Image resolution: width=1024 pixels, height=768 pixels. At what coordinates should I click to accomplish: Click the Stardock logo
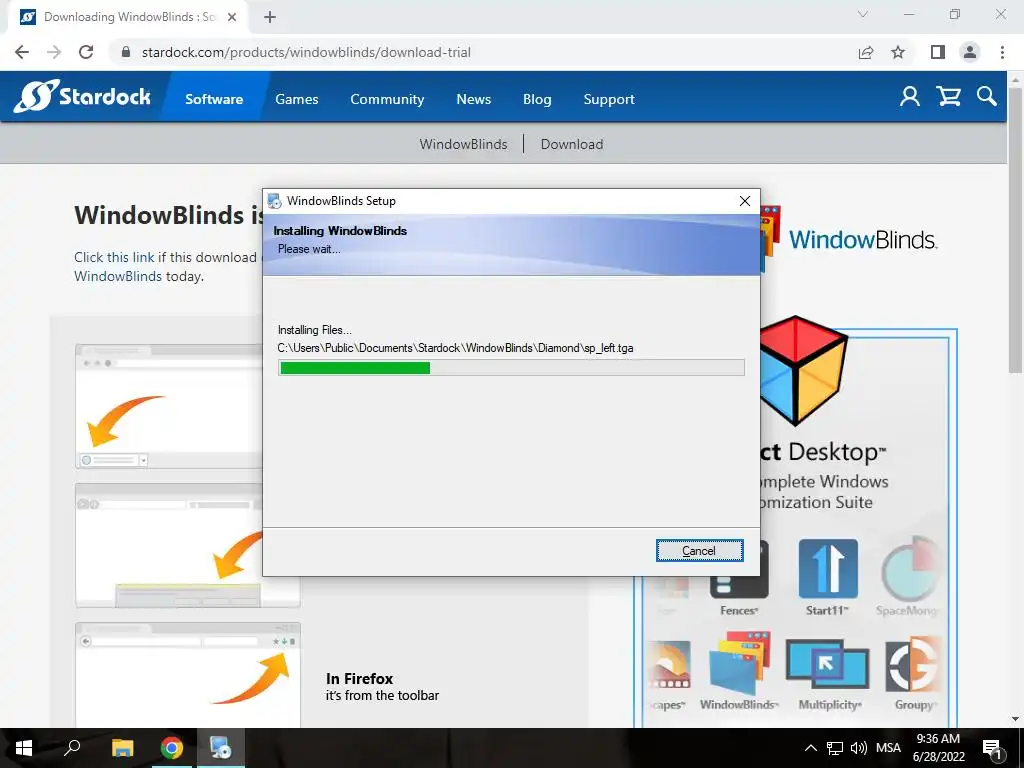82,97
